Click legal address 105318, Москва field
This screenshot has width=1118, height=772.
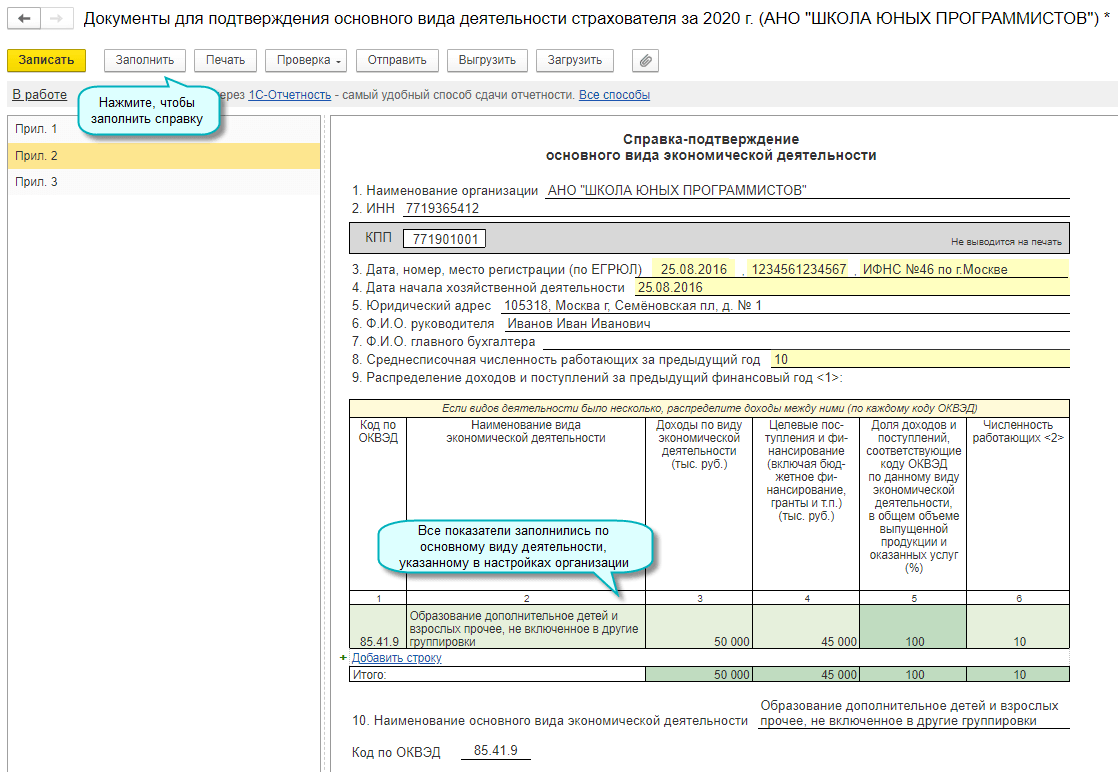pyautogui.click(x=784, y=305)
